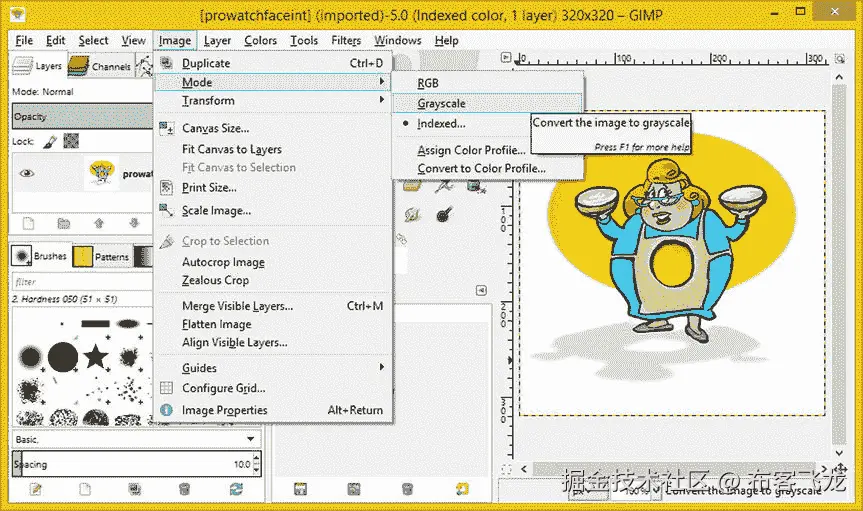Click the edit brush icon
This screenshot has width=863, height=511.
[36, 489]
